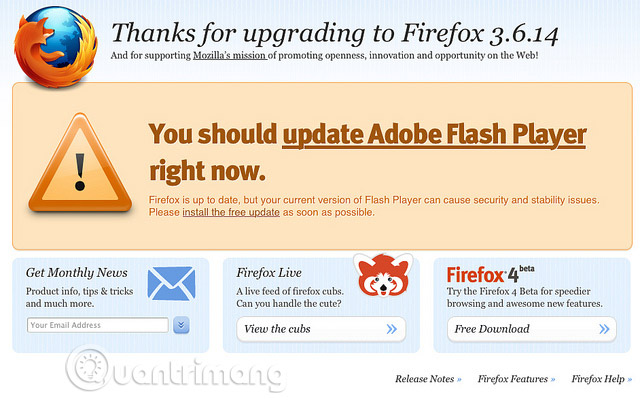Open the Release Notes link
The width and height of the screenshot is (640, 406).
[428, 379]
